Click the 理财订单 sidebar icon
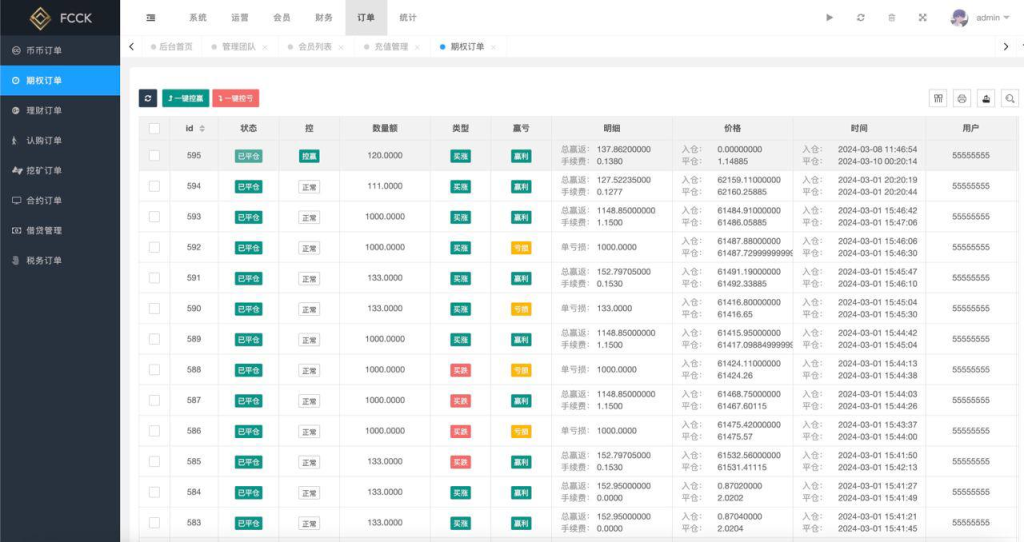This screenshot has height=542, width=1024. (16, 110)
